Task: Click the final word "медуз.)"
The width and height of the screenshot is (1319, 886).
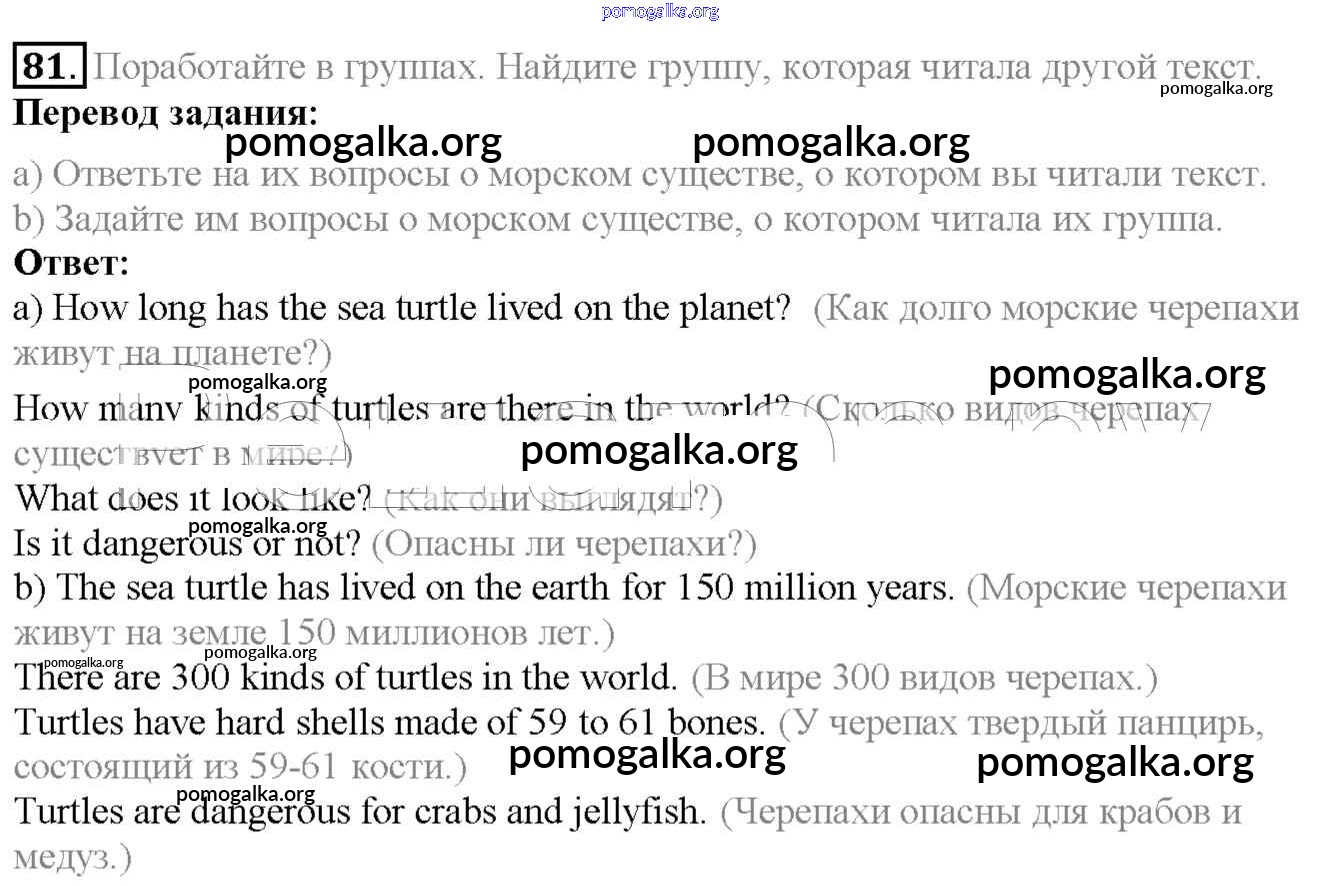Action: (73, 856)
